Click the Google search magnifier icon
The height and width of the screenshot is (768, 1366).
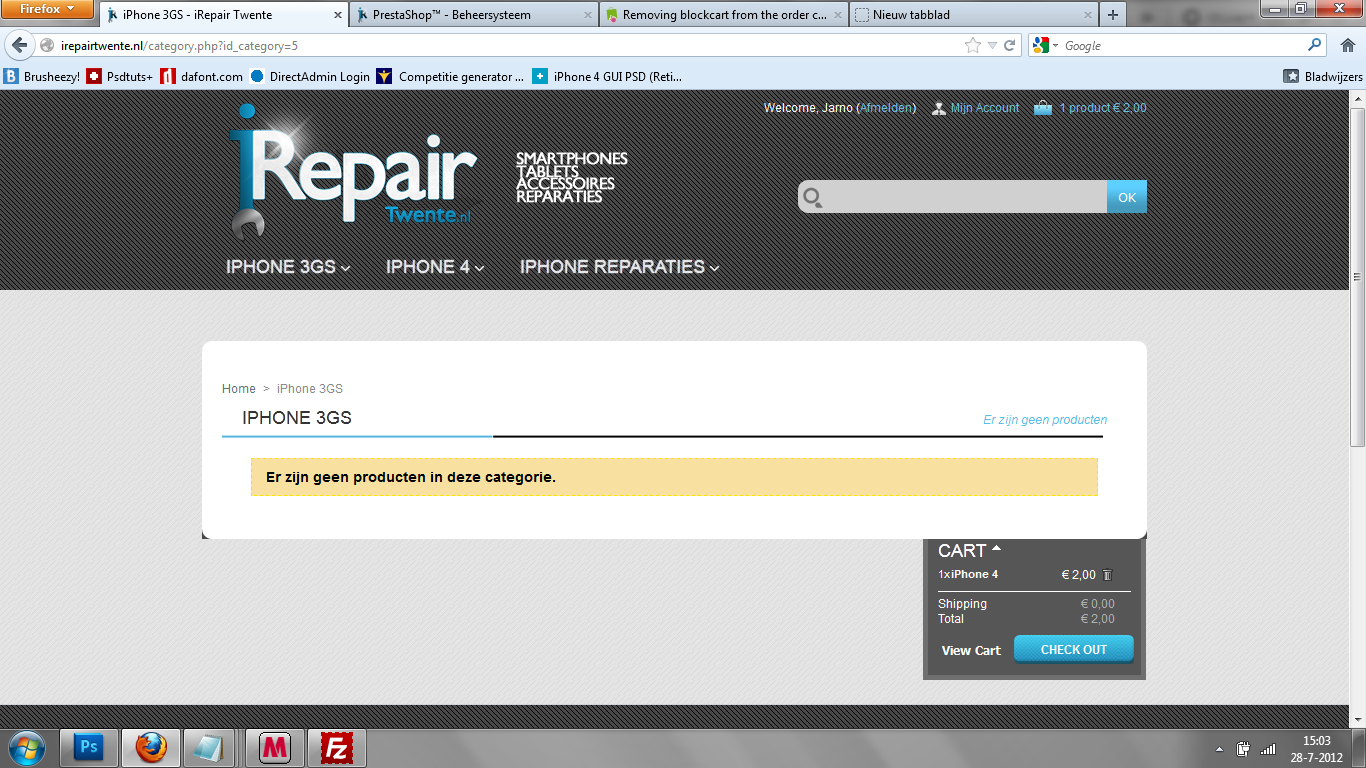click(x=1315, y=45)
